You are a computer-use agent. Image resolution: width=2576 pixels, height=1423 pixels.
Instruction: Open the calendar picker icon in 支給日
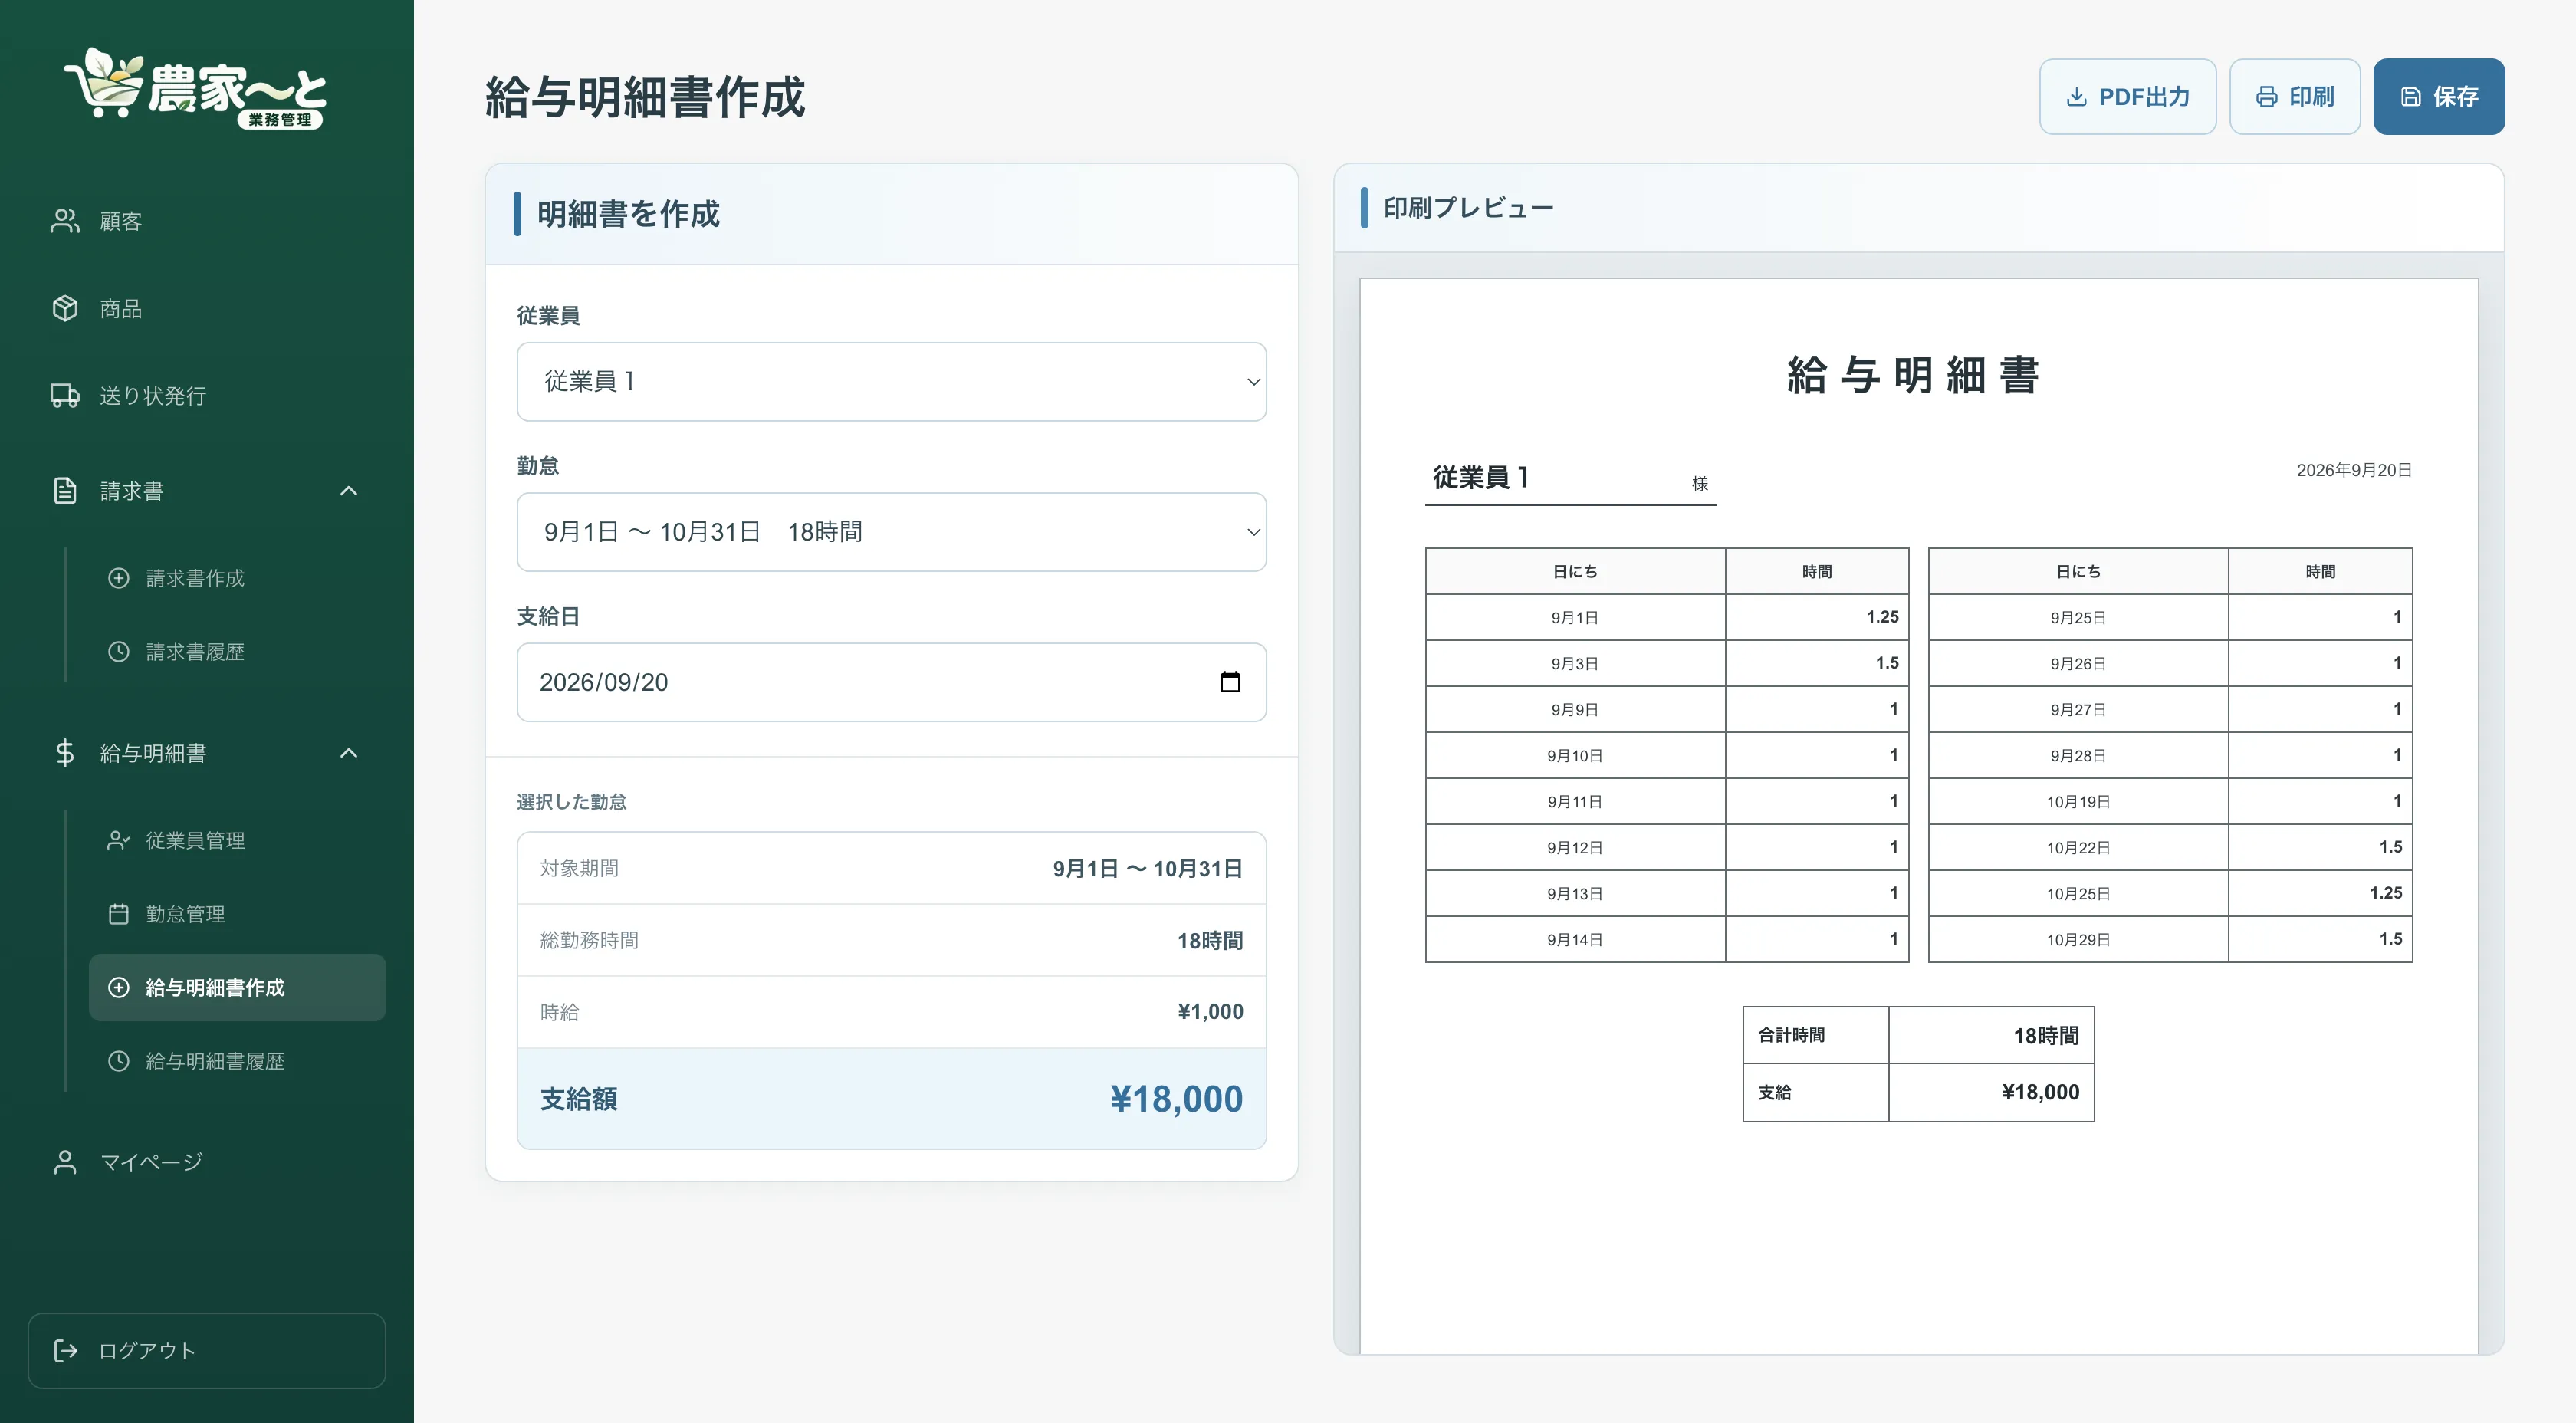click(x=1230, y=682)
